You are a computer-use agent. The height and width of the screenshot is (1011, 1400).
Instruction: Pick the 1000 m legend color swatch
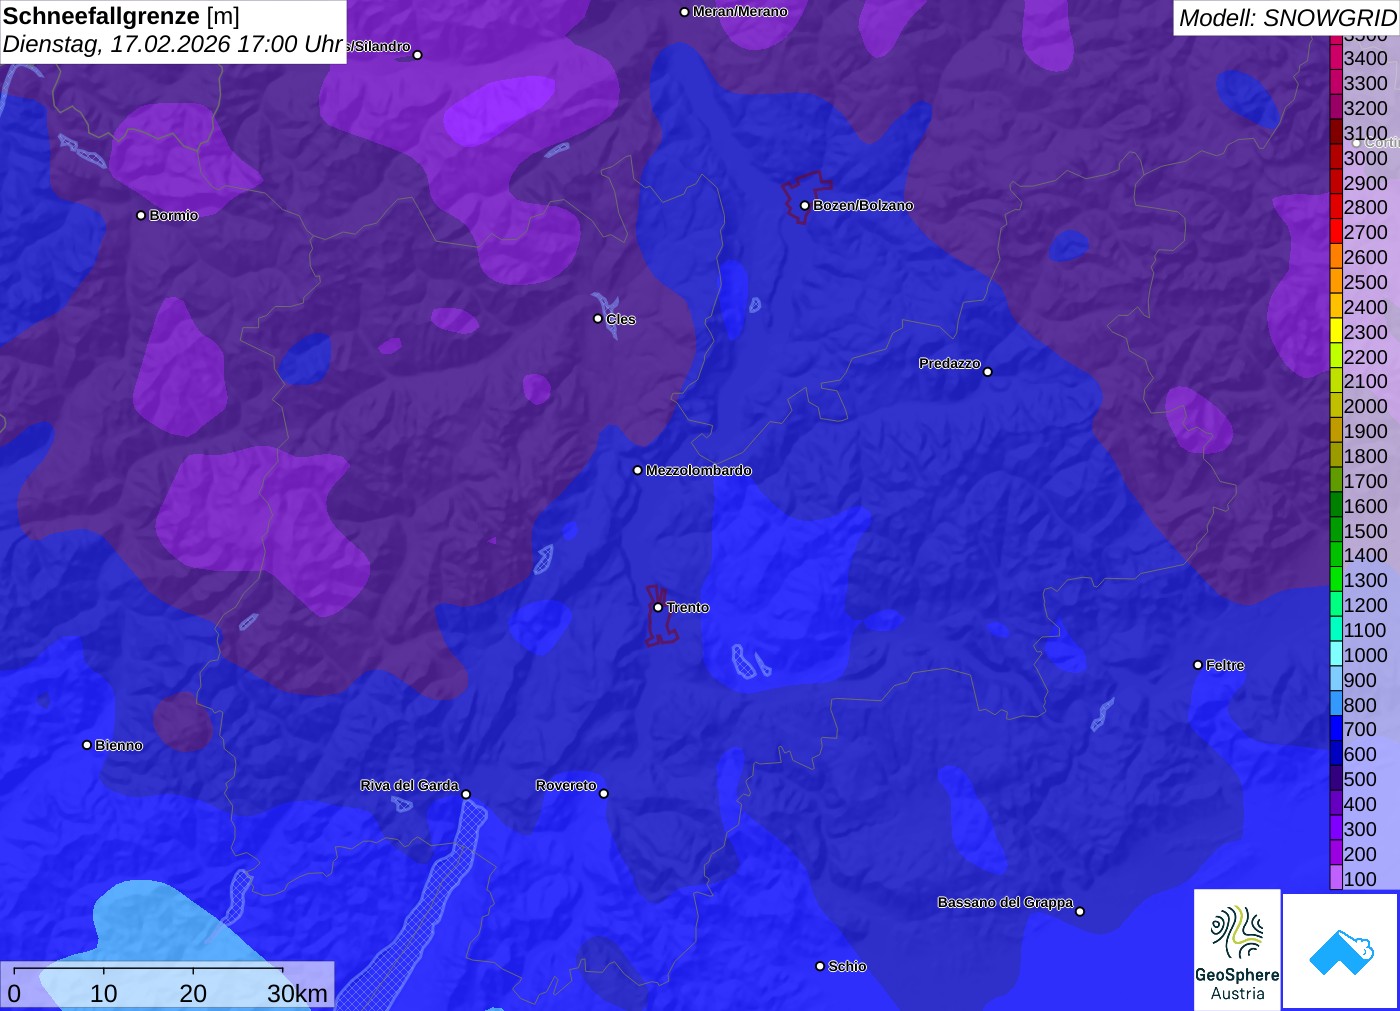[1336, 655]
